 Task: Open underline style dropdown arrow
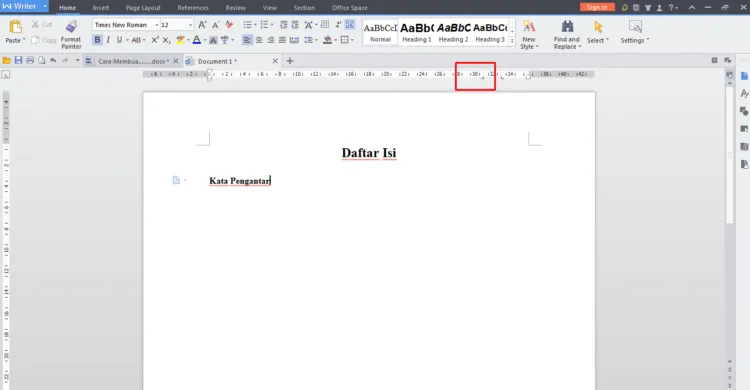[x=127, y=40]
